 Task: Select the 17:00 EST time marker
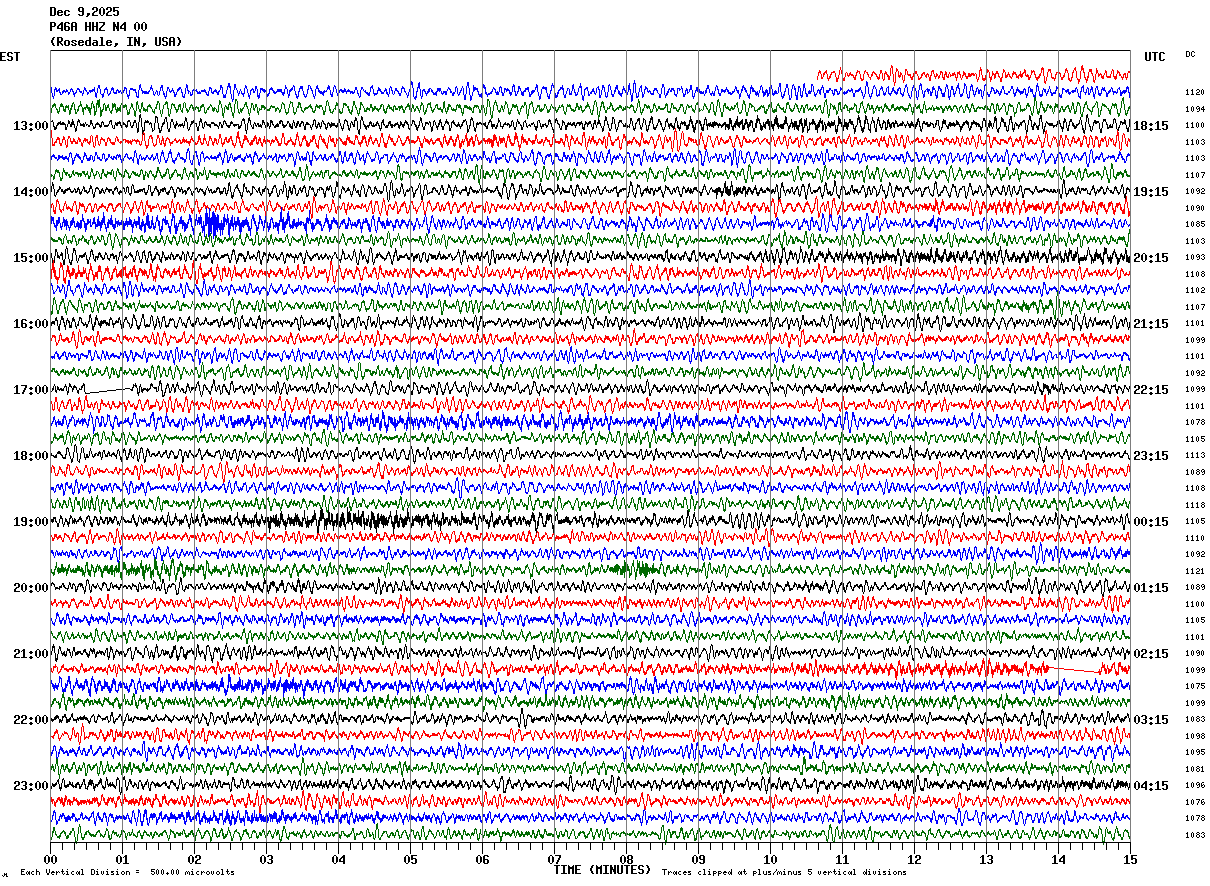pos(31,390)
